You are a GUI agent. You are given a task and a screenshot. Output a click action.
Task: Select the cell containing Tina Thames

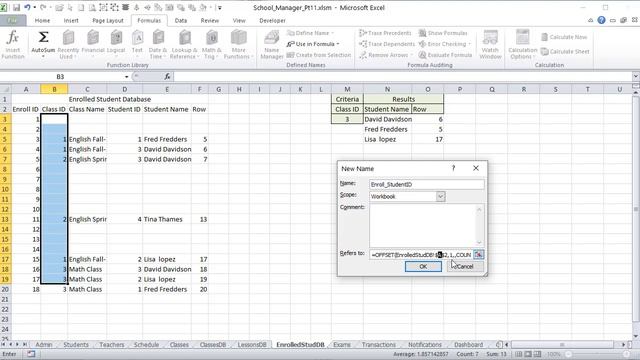tap(167, 219)
